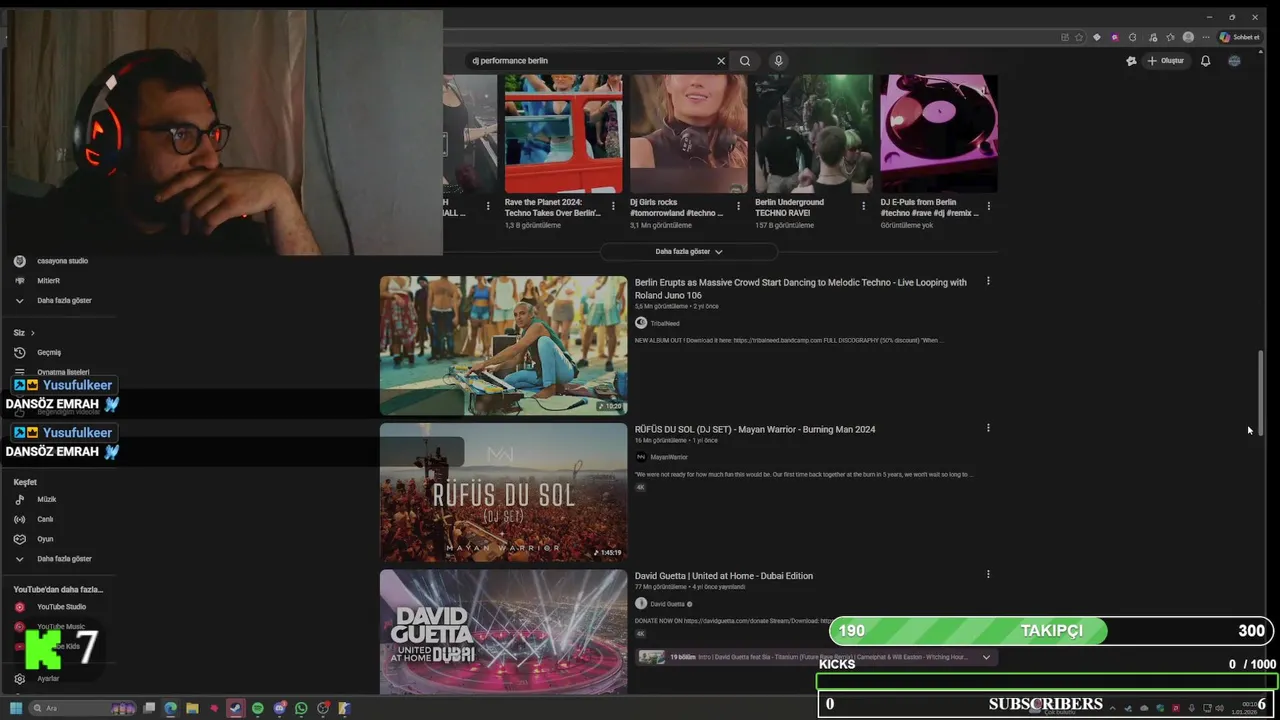Open YouTube Studio in sidebar
The image size is (1280, 720).
[x=60, y=607]
